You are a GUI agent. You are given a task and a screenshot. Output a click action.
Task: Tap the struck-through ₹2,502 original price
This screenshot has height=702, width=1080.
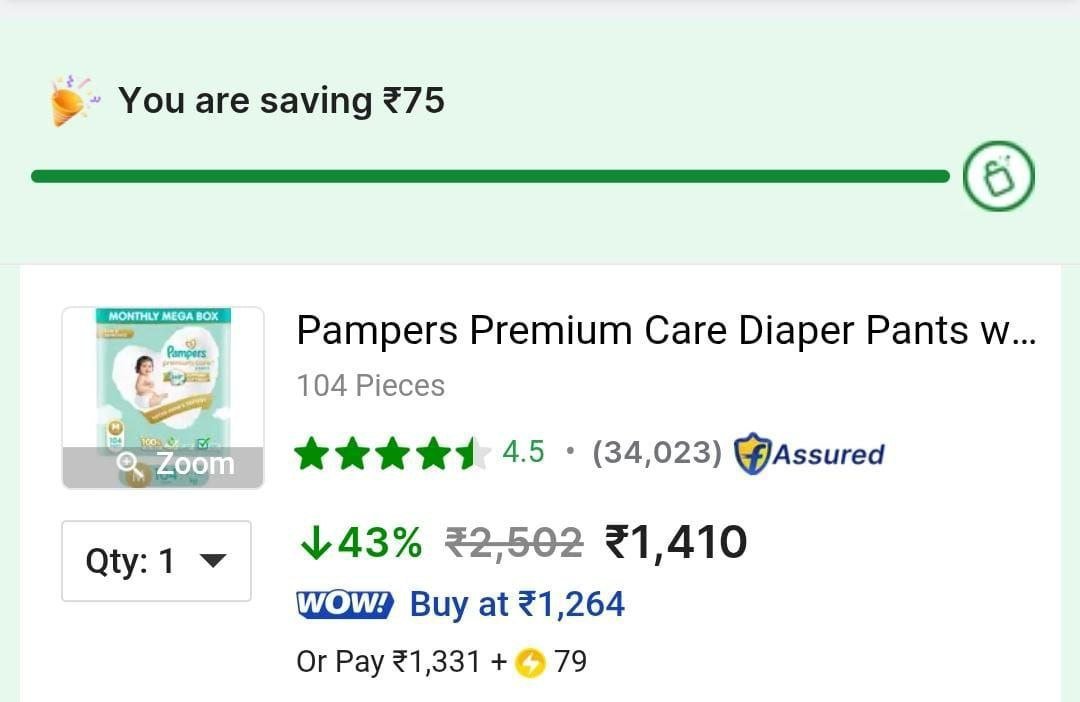click(514, 543)
